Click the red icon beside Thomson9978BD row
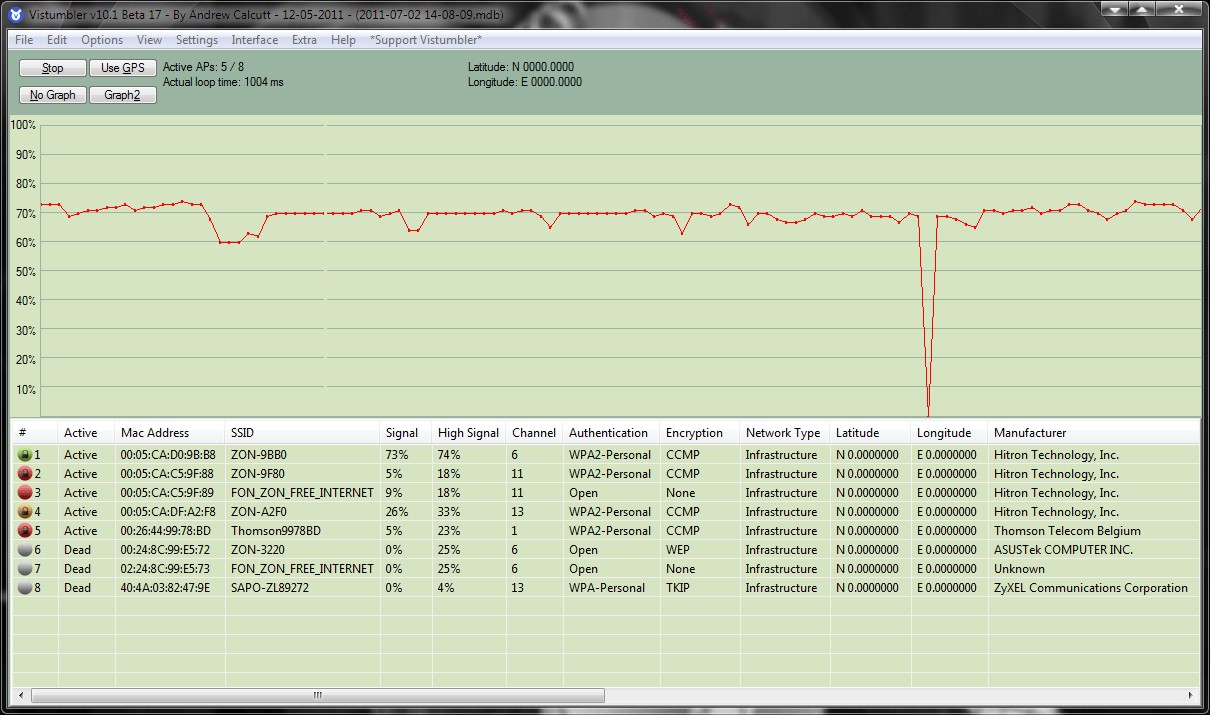 click(x=25, y=531)
